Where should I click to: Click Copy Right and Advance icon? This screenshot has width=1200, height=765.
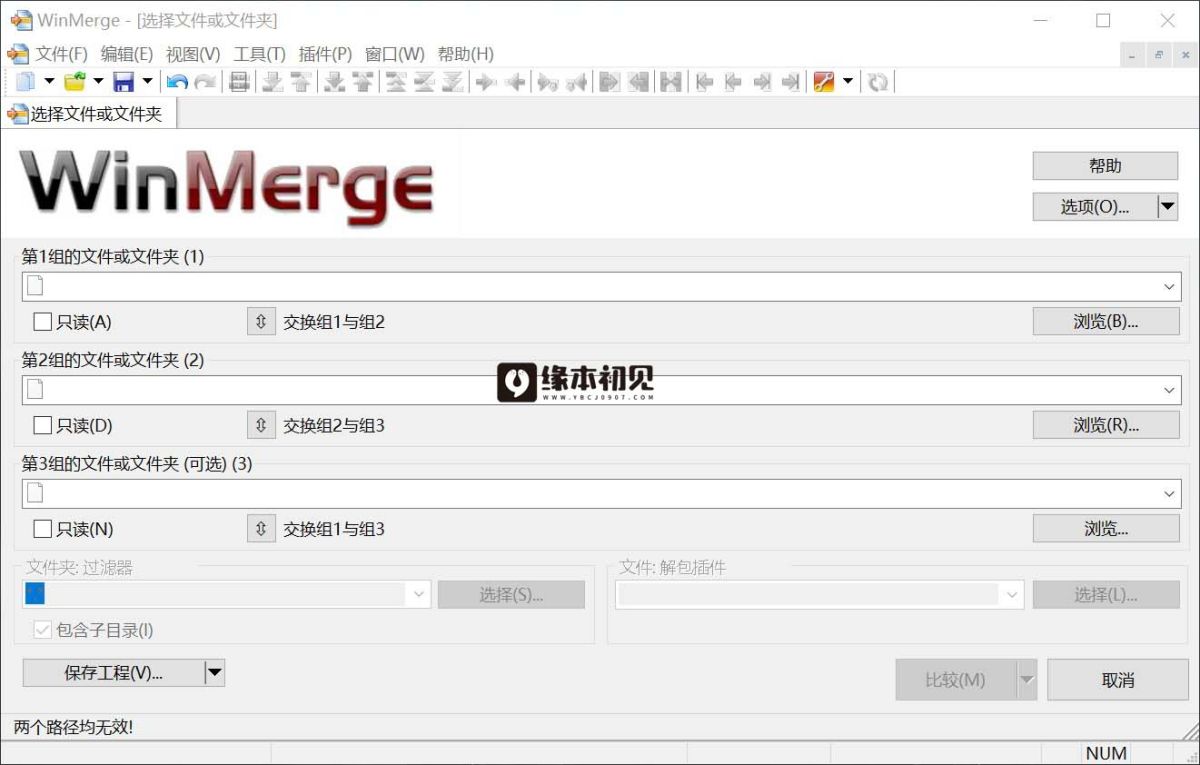pyautogui.click(x=548, y=82)
